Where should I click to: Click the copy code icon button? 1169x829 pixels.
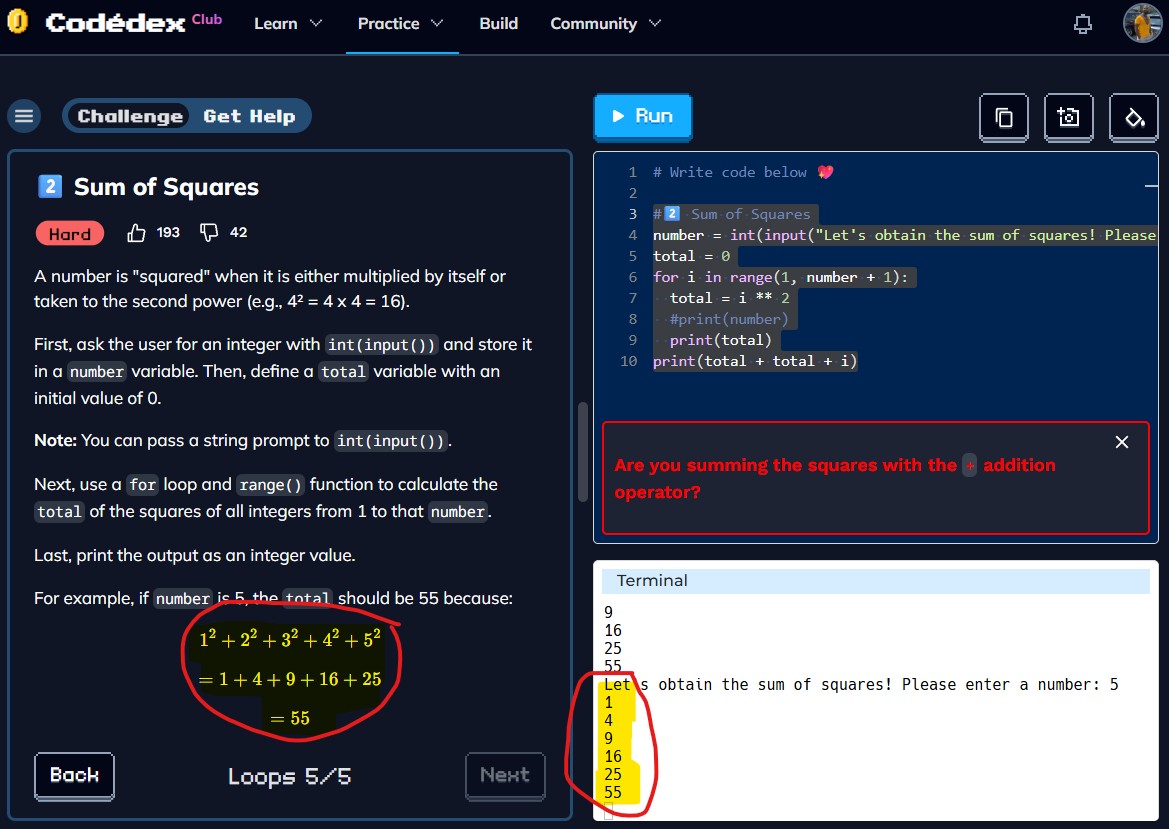pyautogui.click(x=1003, y=118)
